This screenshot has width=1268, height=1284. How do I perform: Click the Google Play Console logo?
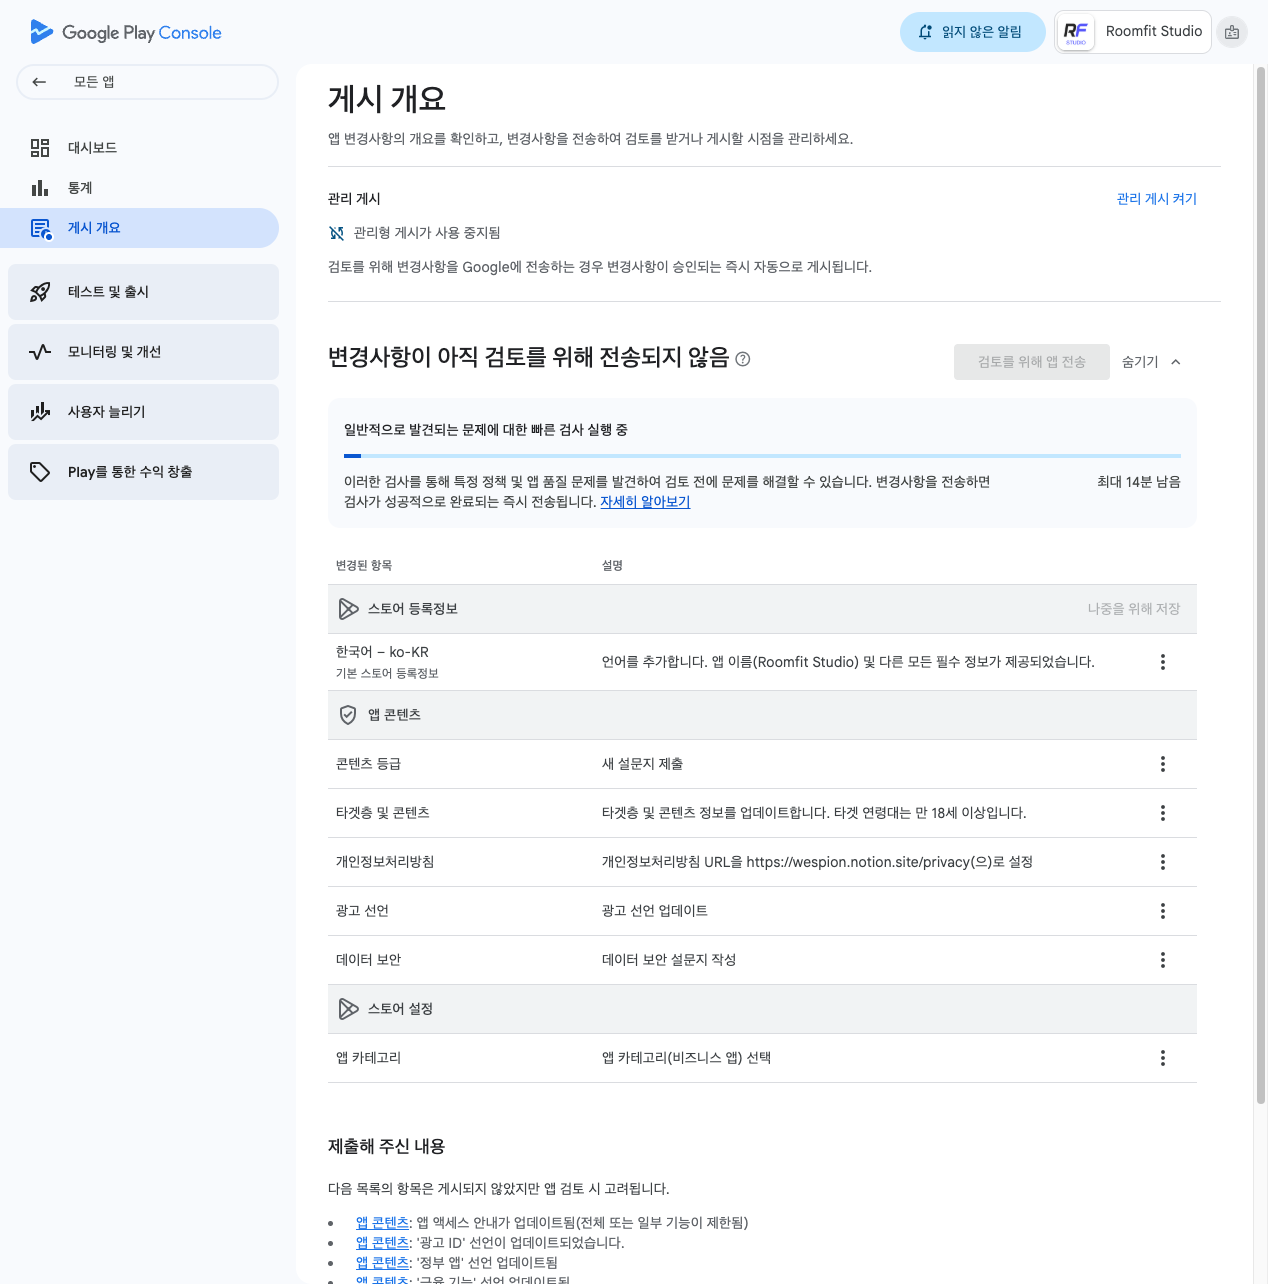point(126,32)
